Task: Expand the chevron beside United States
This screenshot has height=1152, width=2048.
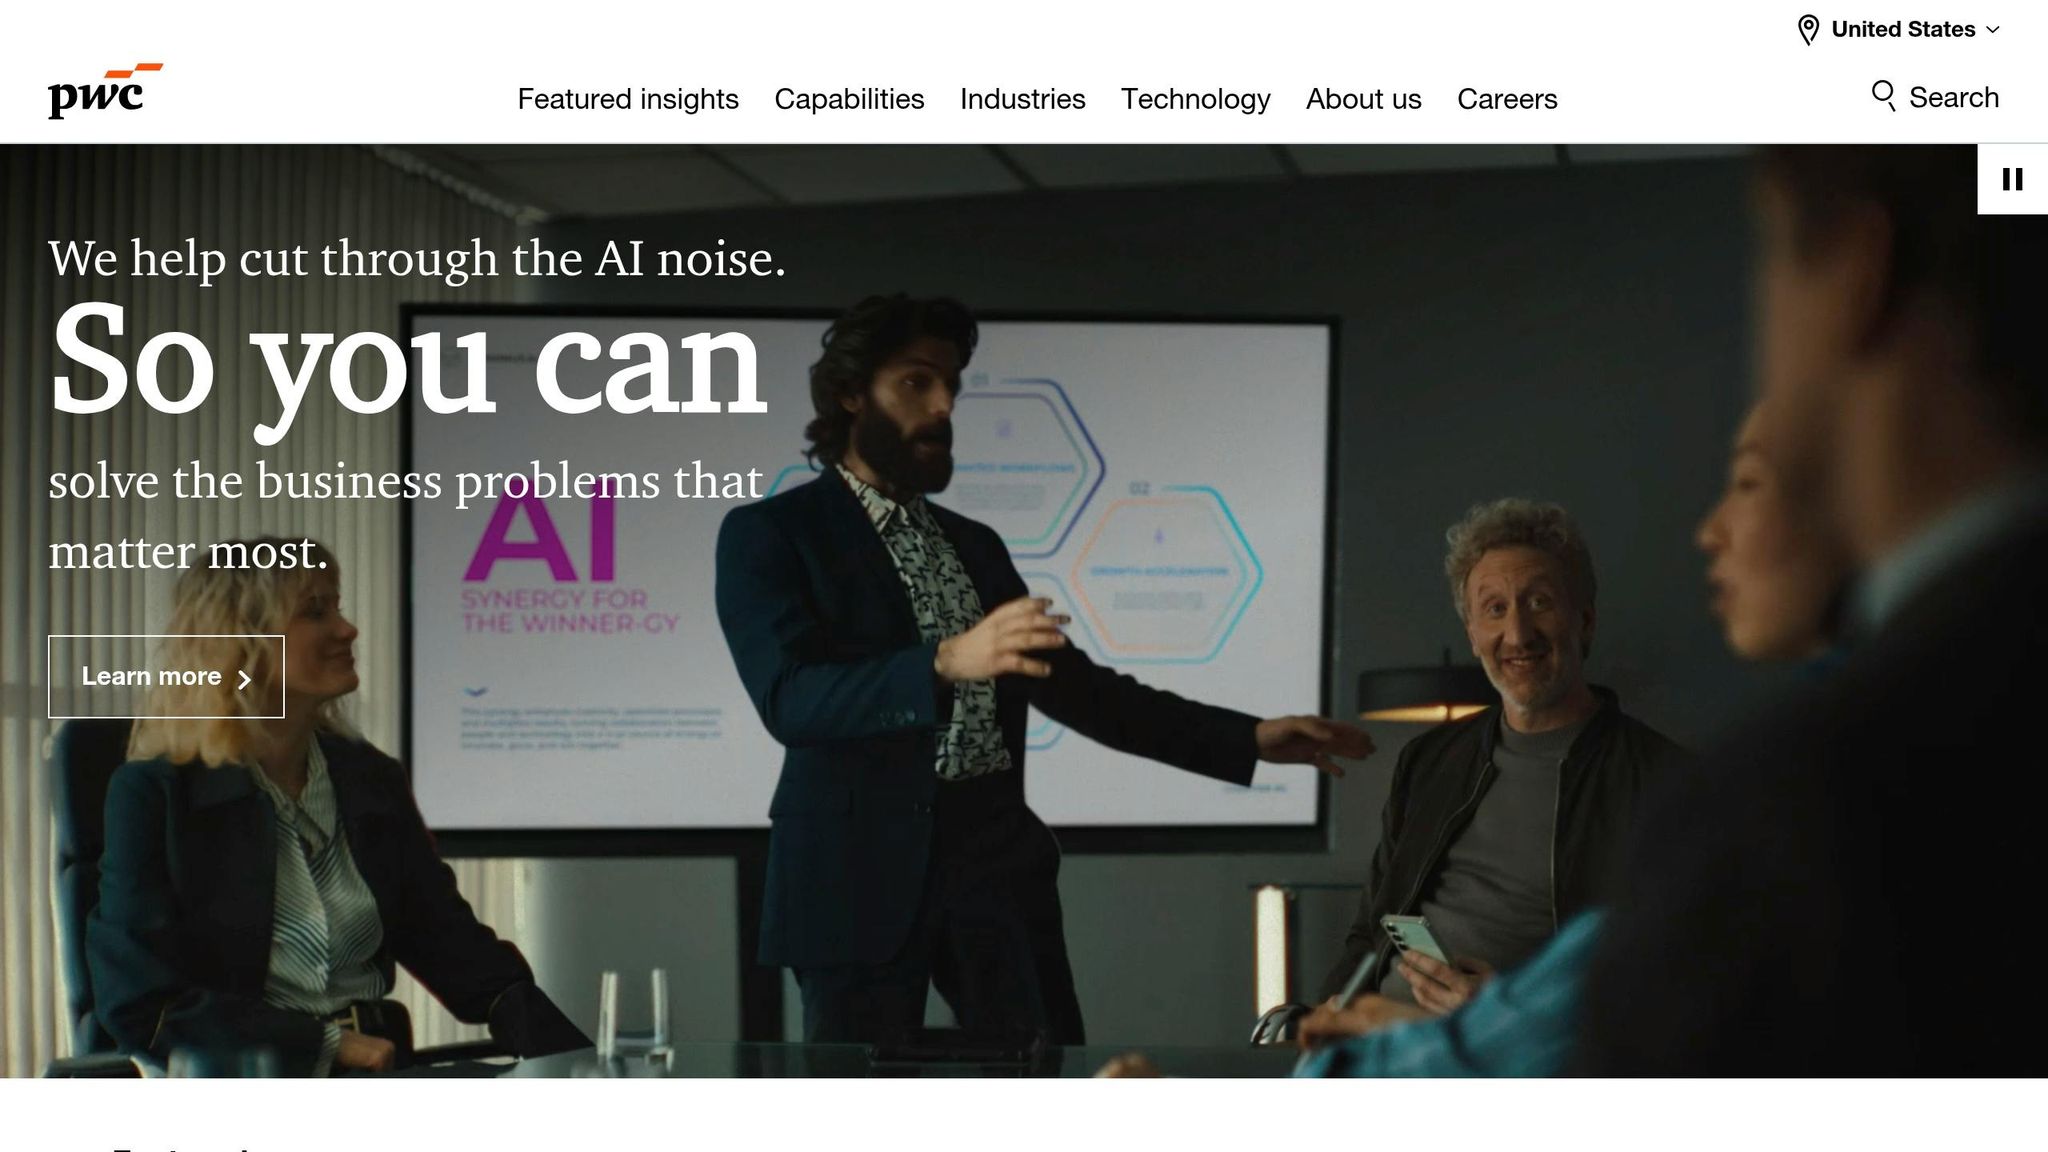Action: tap(1993, 30)
